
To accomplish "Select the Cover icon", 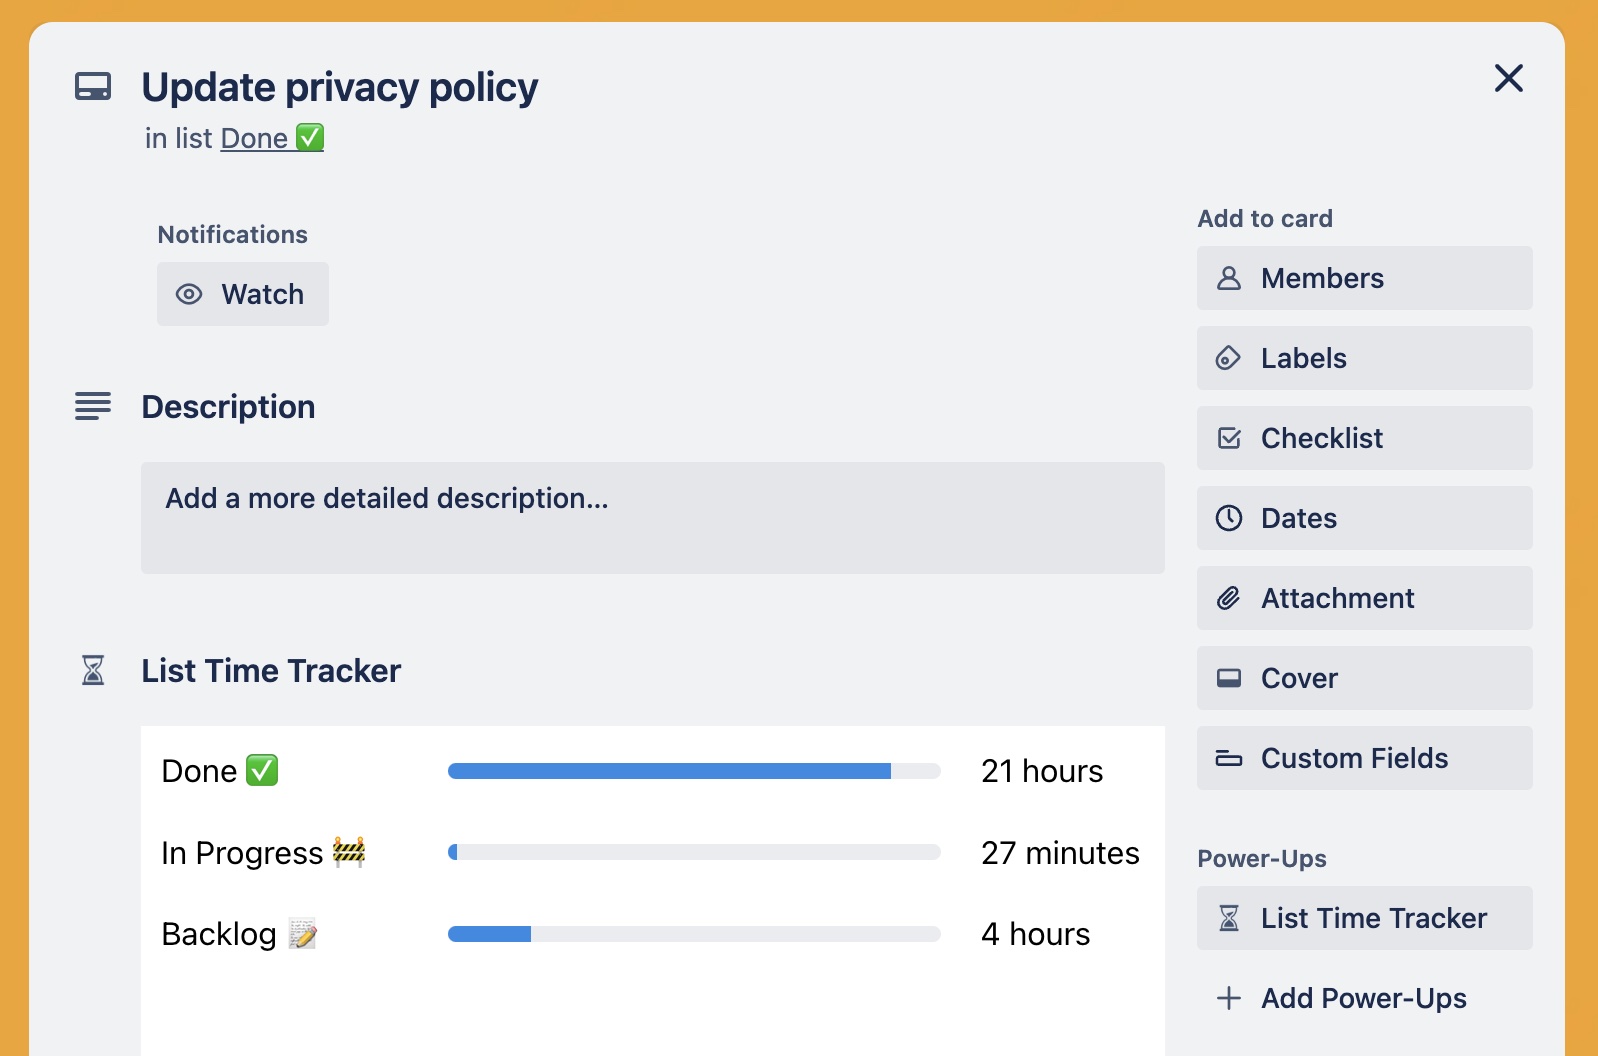I will tap(1229, 677).
